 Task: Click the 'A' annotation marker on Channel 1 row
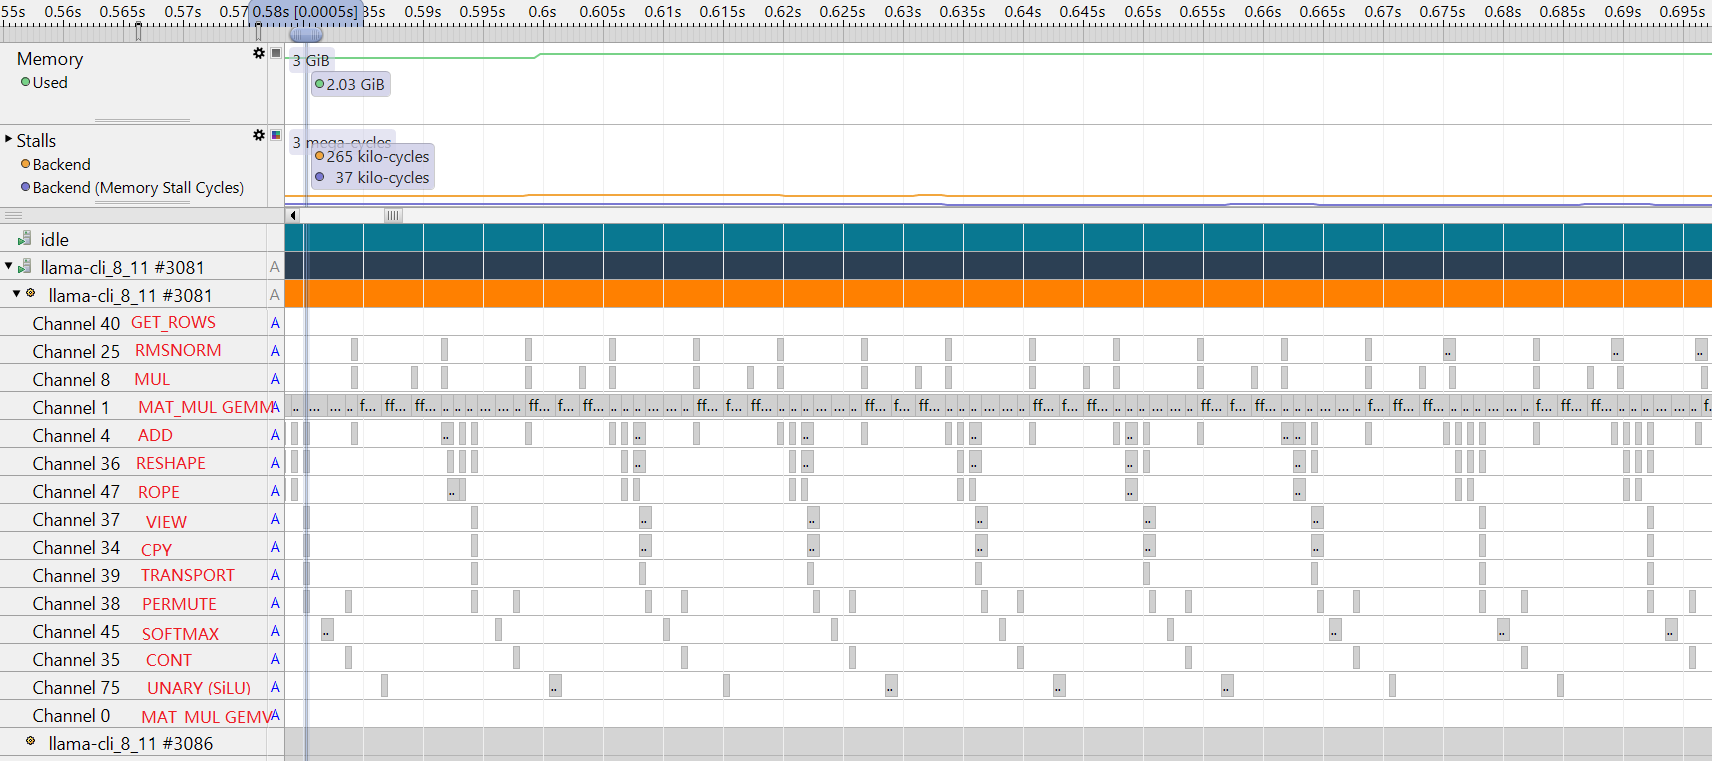click(x=275, y=407)
